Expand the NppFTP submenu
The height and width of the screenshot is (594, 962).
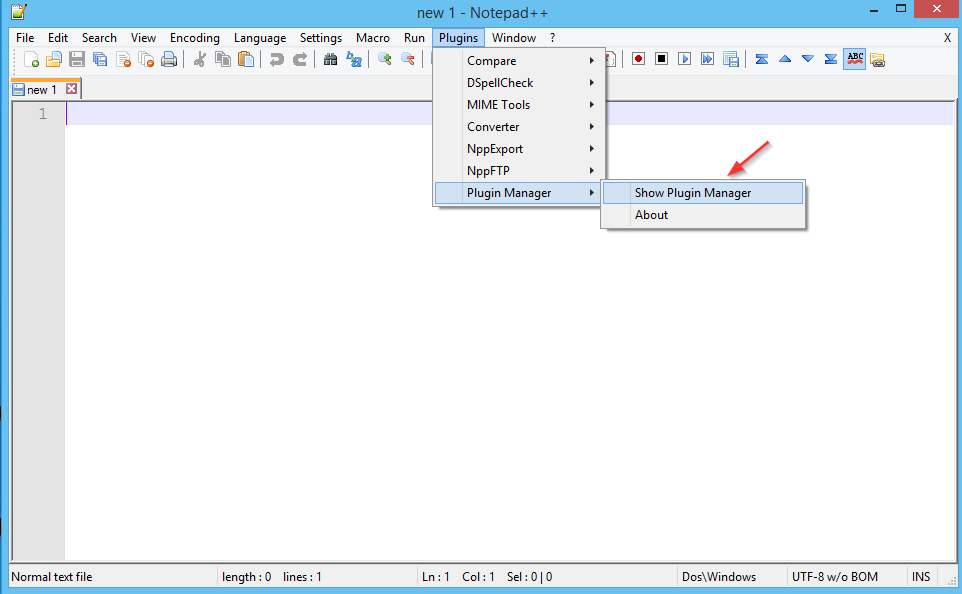pyautogui.click(x=519, y=171)
